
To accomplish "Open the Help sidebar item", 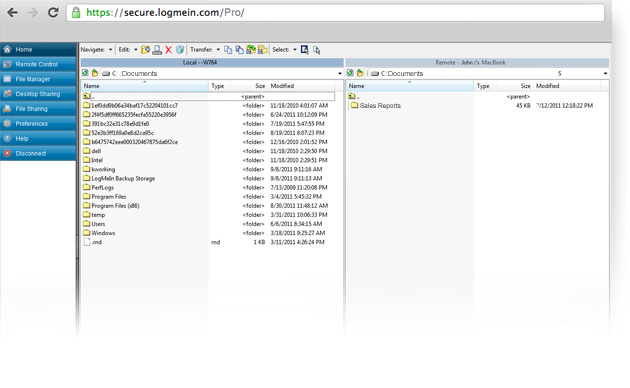I will [x=38, y=139].
